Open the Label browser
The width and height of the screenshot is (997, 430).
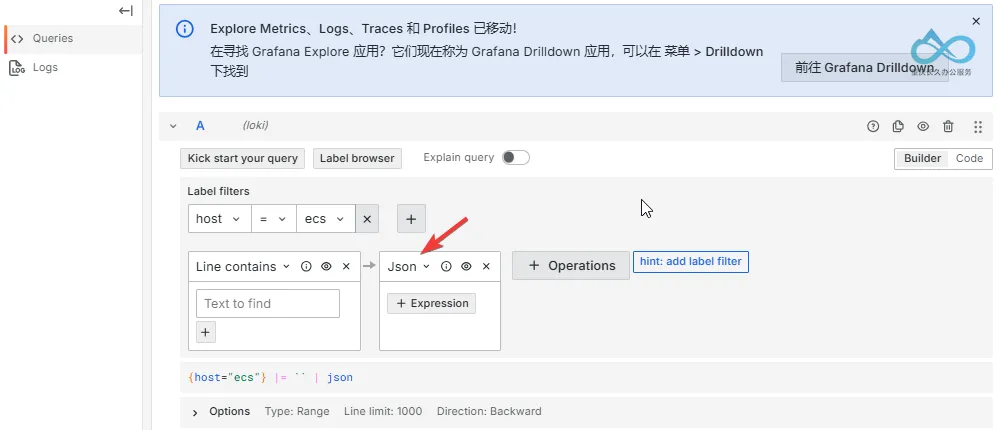coord(357,158)
